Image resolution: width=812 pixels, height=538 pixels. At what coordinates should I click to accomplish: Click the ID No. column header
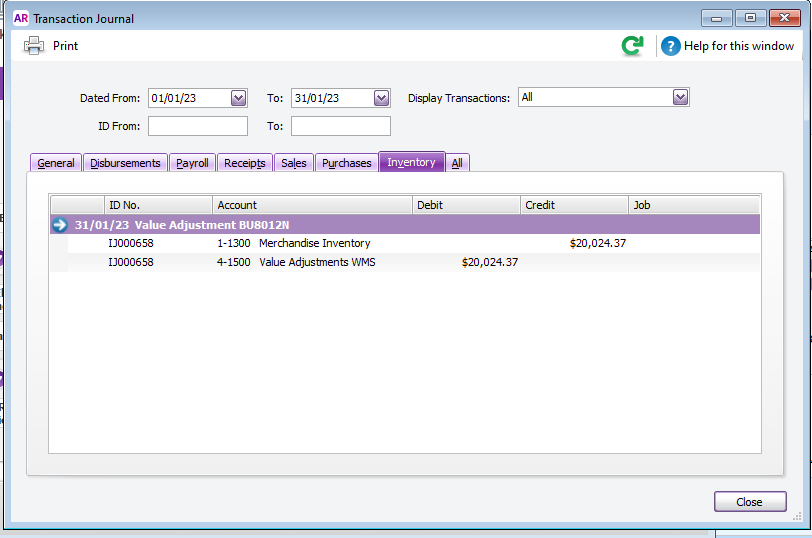coord(158,205)
